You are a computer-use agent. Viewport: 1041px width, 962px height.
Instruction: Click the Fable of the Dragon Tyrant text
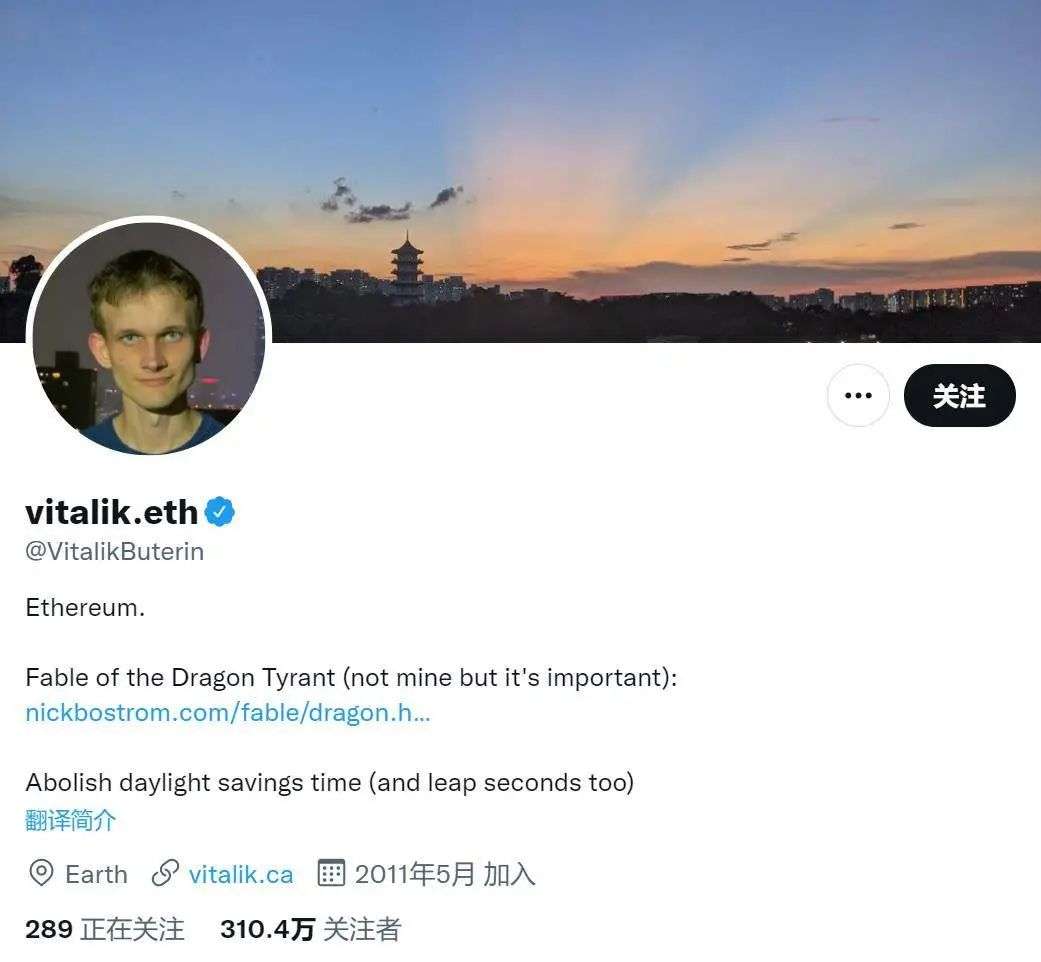(x=180, y=678)
